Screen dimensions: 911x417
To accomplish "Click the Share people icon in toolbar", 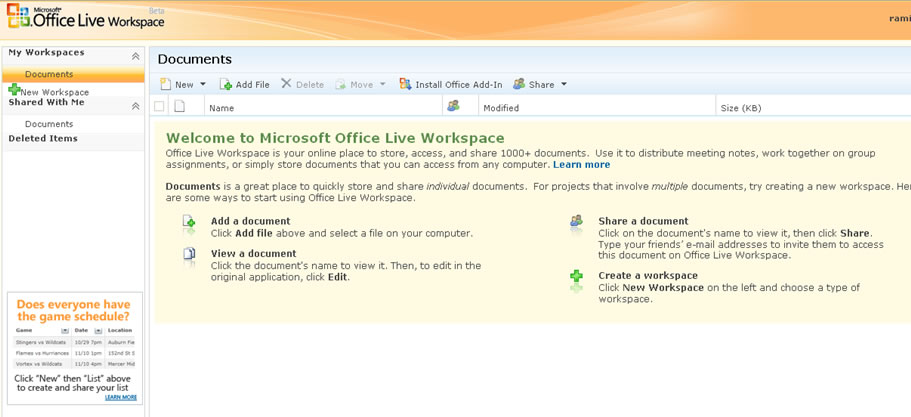I will pyautogui.click(x=519, y=84).
